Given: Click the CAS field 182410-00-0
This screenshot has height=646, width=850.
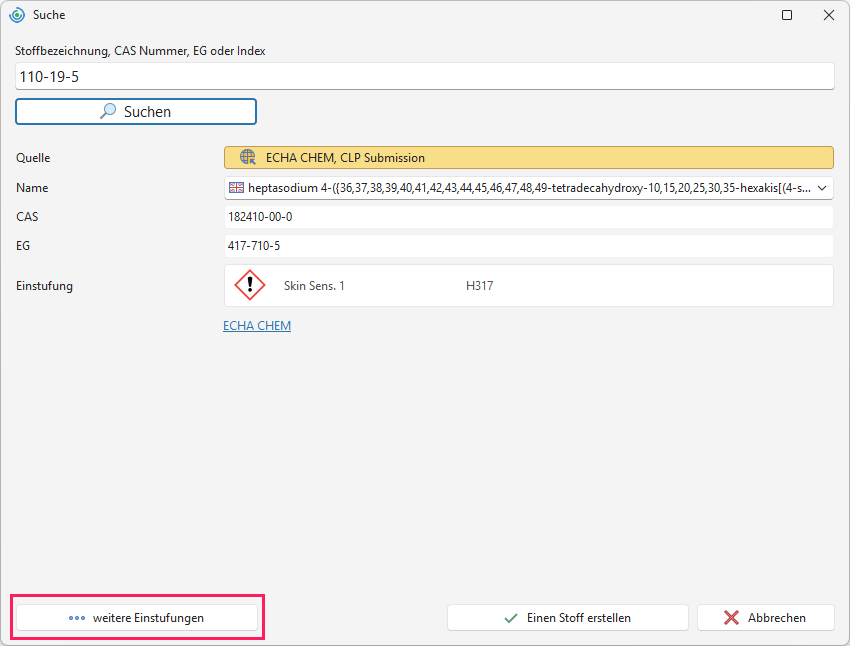Looking at the screenshot, I should click(529, 217).
